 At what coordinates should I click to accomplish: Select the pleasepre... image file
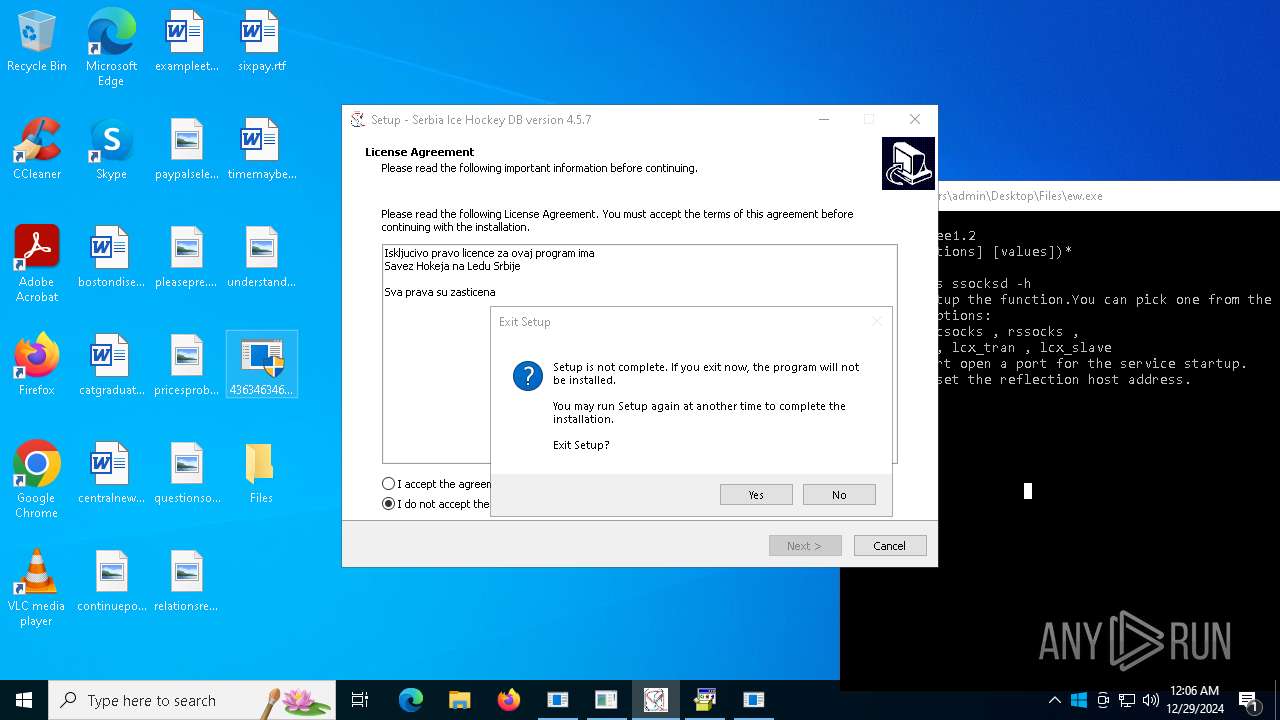coord(186,257)
